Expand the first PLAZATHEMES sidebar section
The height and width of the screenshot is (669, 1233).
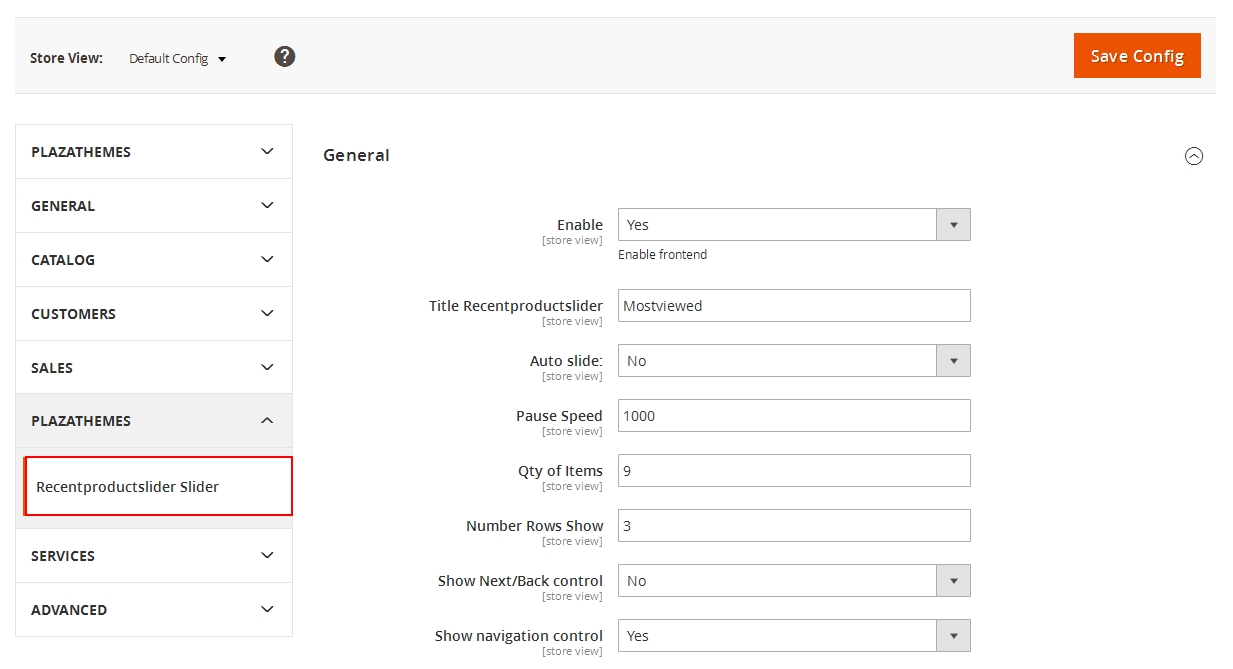click(x=154, y=152)
